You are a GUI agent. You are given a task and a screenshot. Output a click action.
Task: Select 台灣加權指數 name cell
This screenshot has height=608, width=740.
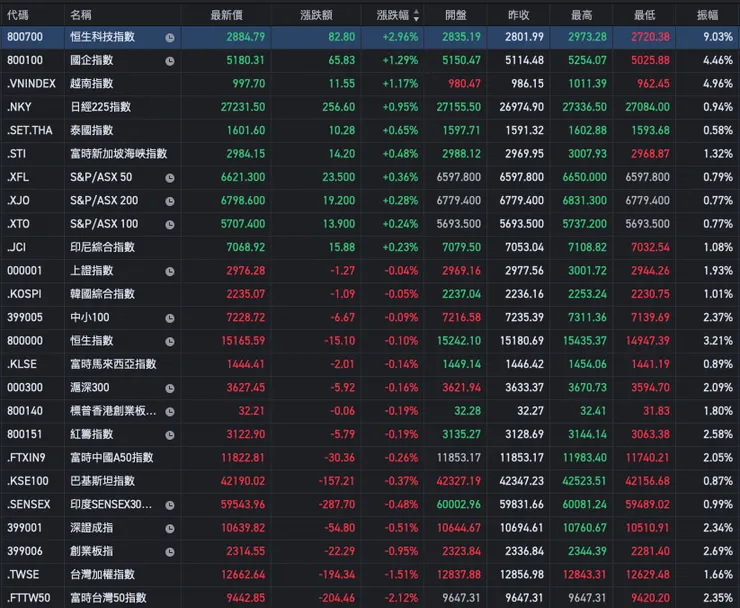click(x=102, y=574)
